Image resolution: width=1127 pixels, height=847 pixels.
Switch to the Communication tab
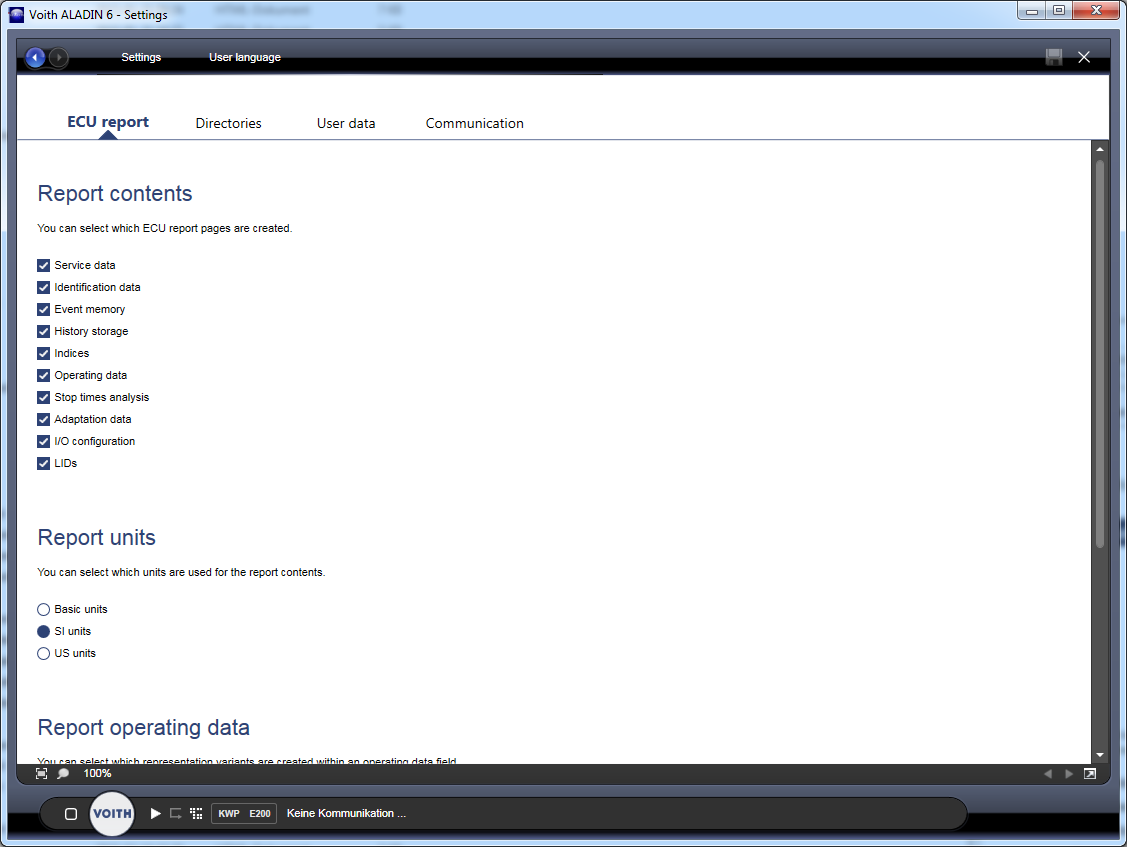[474, 124]
